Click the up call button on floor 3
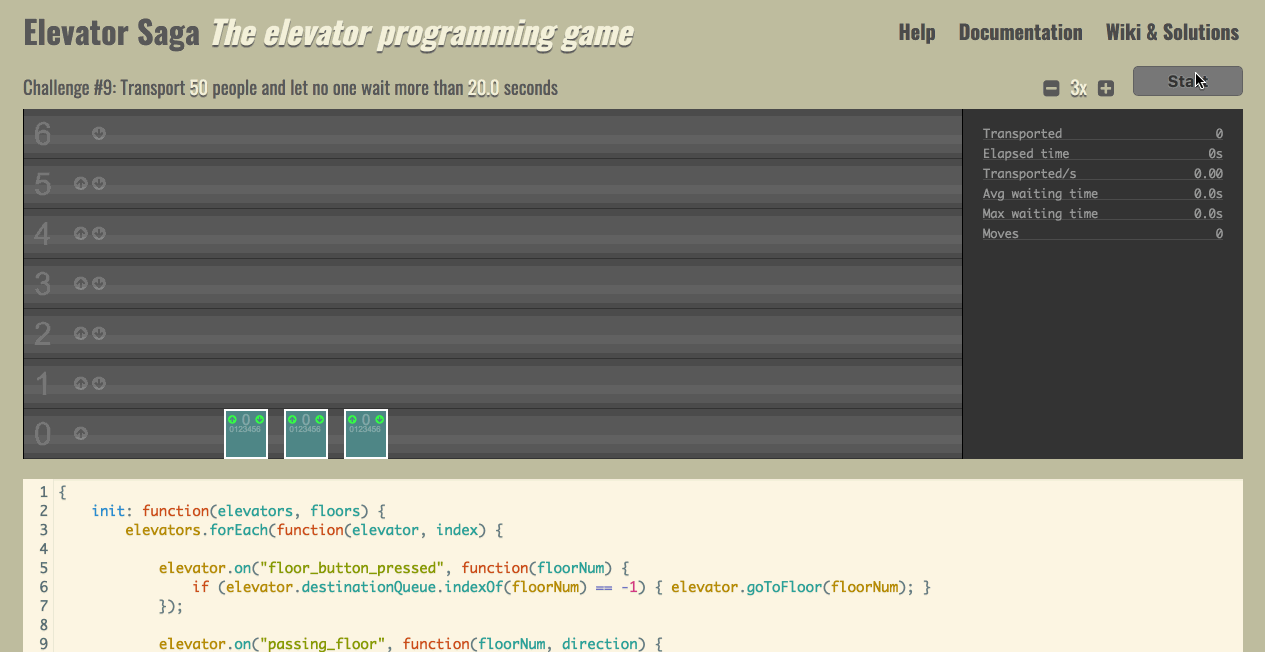Viewport: 1265px width, 652px height. pyautogui.click(x=81, y=283)
